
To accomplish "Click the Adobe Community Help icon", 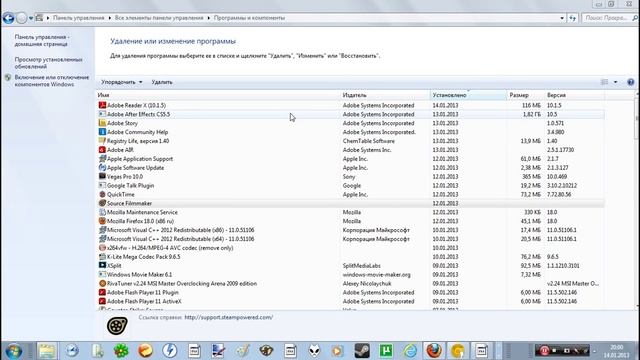I will (x=102, y=132).
